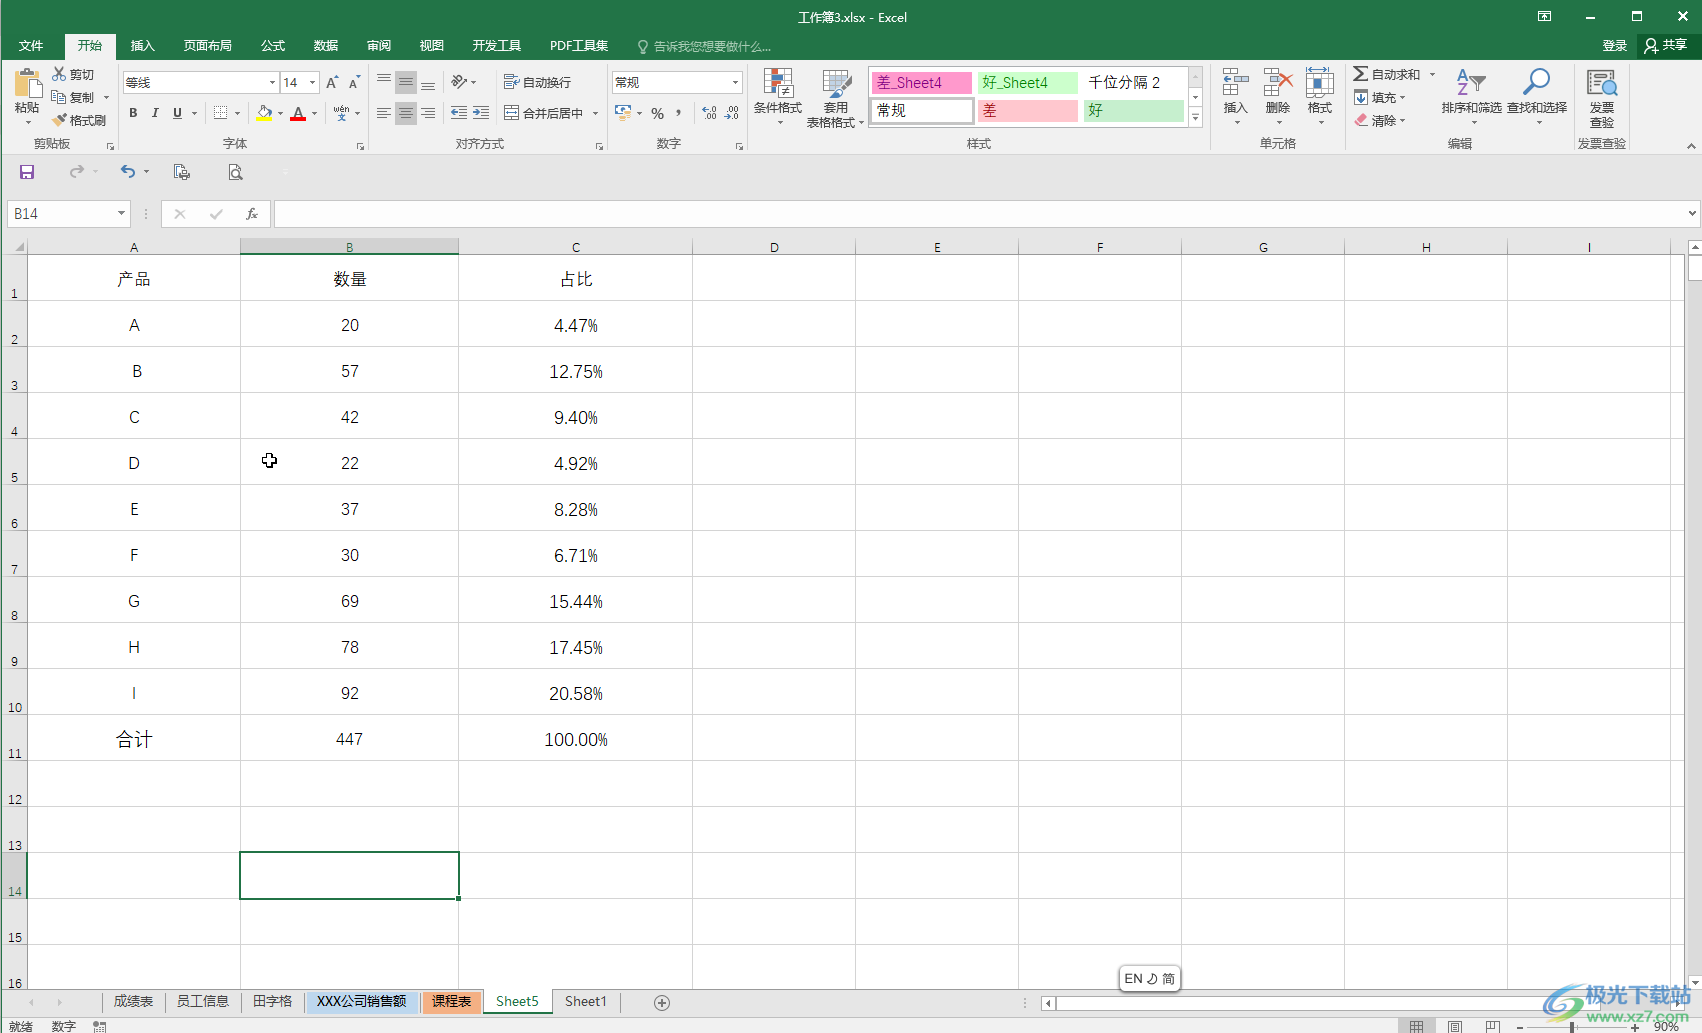
Task: Click the Format cells icon
Action: click(1320, 82)
